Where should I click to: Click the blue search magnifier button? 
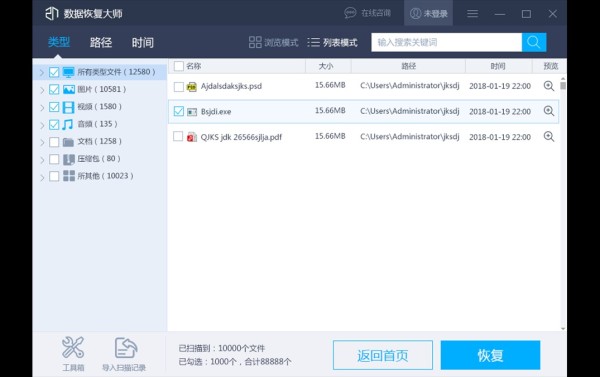pyautogui.click(x=533, y=42)
